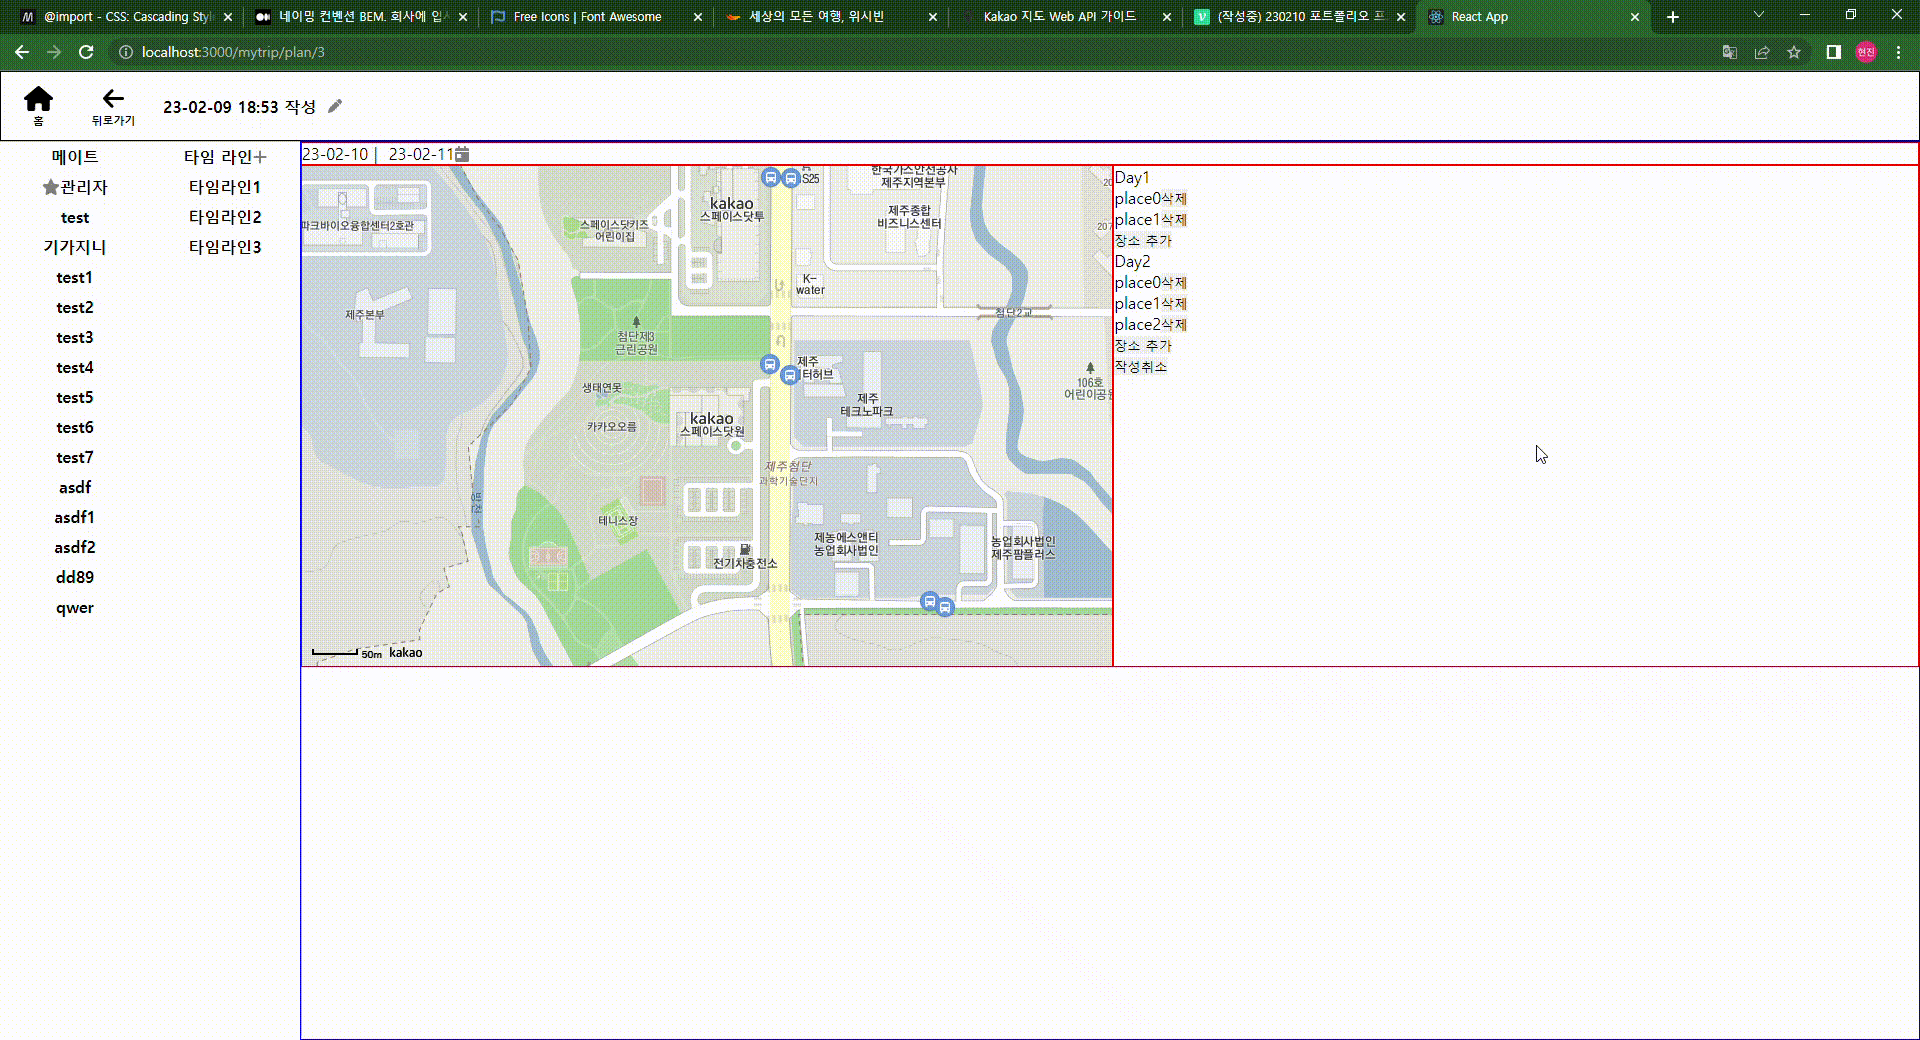The height and width of the screenshot is (1040, 1920).
Task: Switch to the 네이밍 컨벤션 BEM tab
Action: click(361, 17)
